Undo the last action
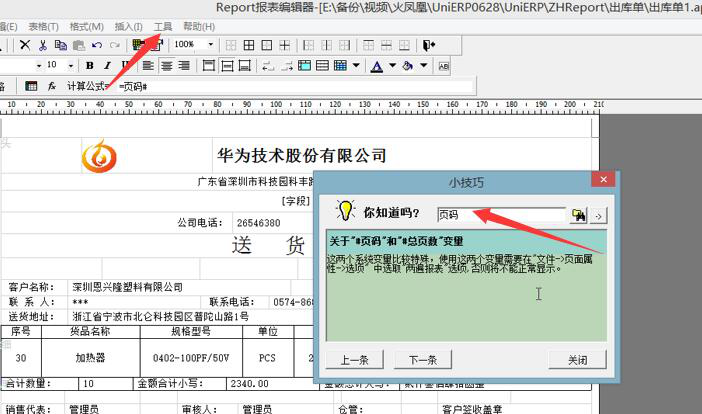Viewport: 702px width, 414px height. point(97,45)
